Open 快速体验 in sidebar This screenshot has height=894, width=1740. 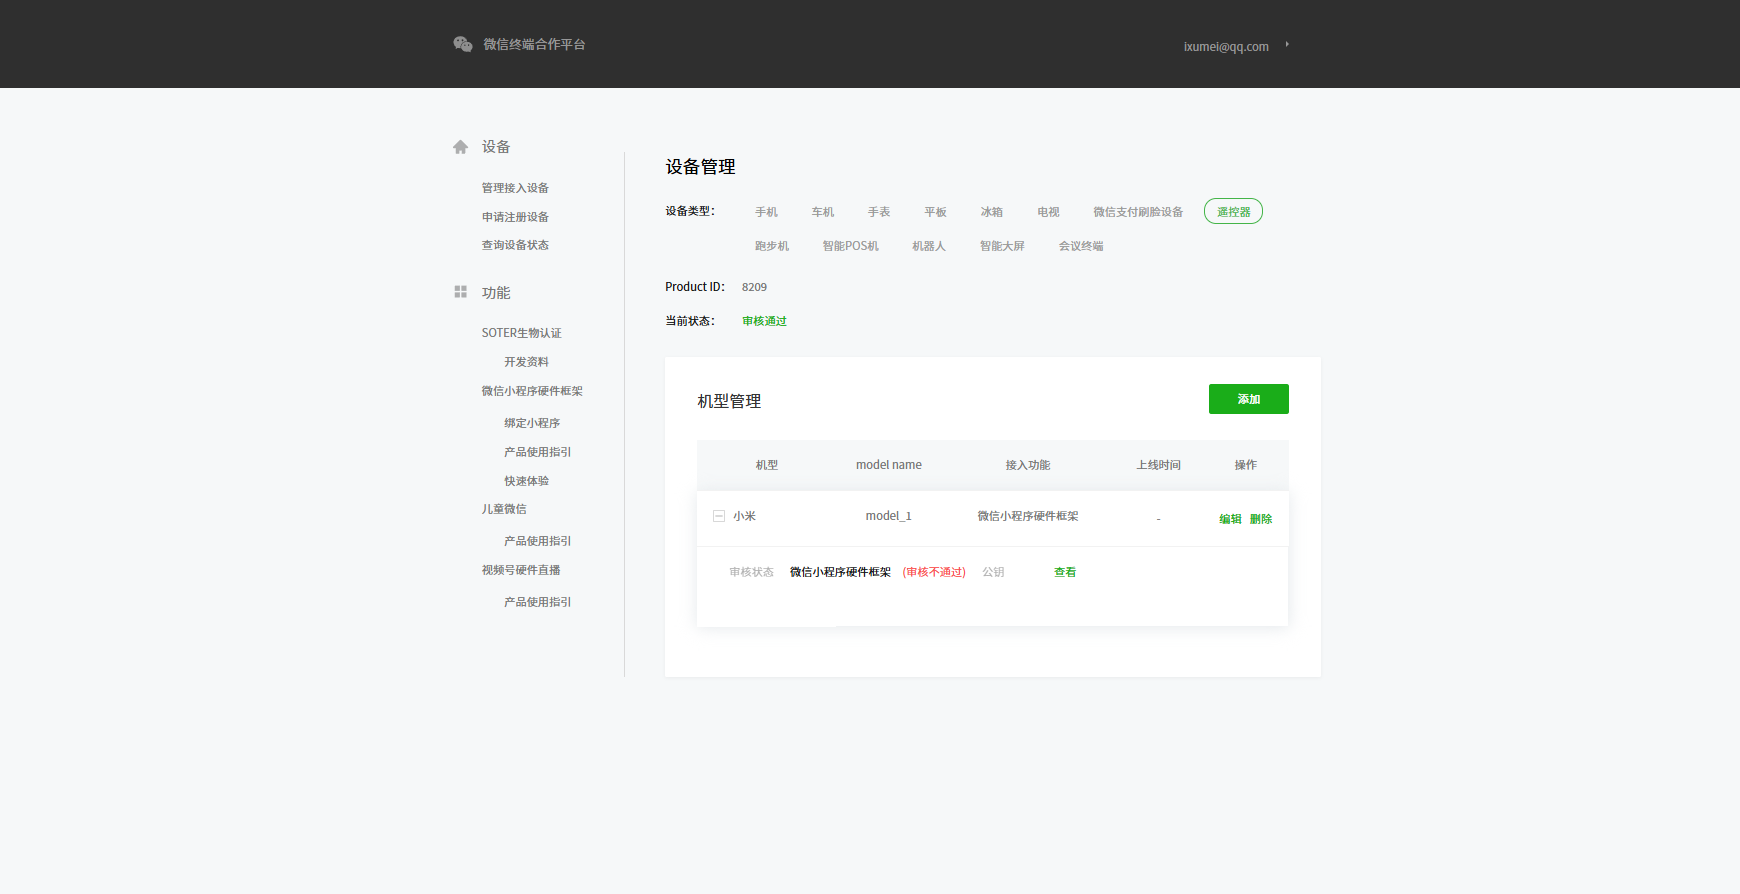click(x=526, y=481)
